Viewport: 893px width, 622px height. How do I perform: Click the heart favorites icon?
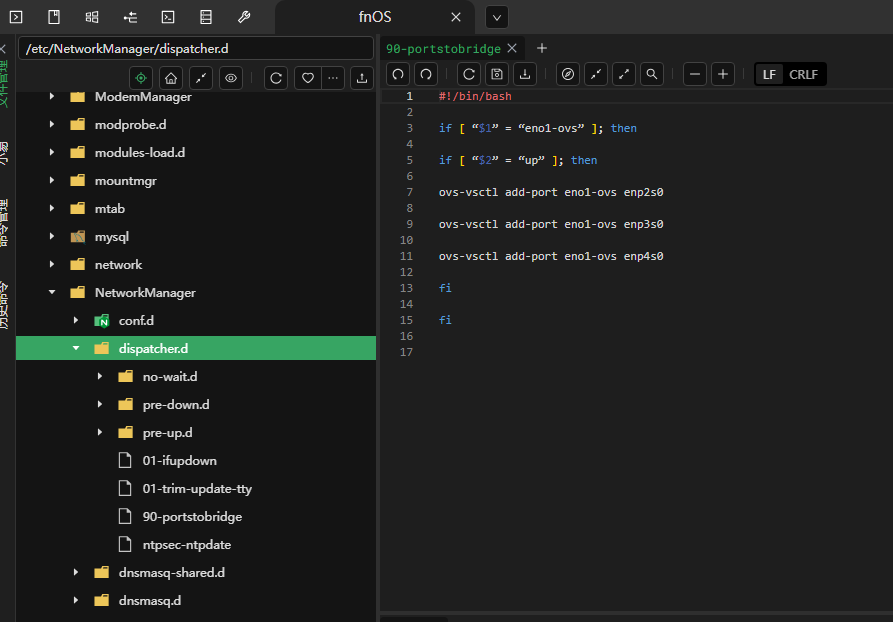point(308,78)
